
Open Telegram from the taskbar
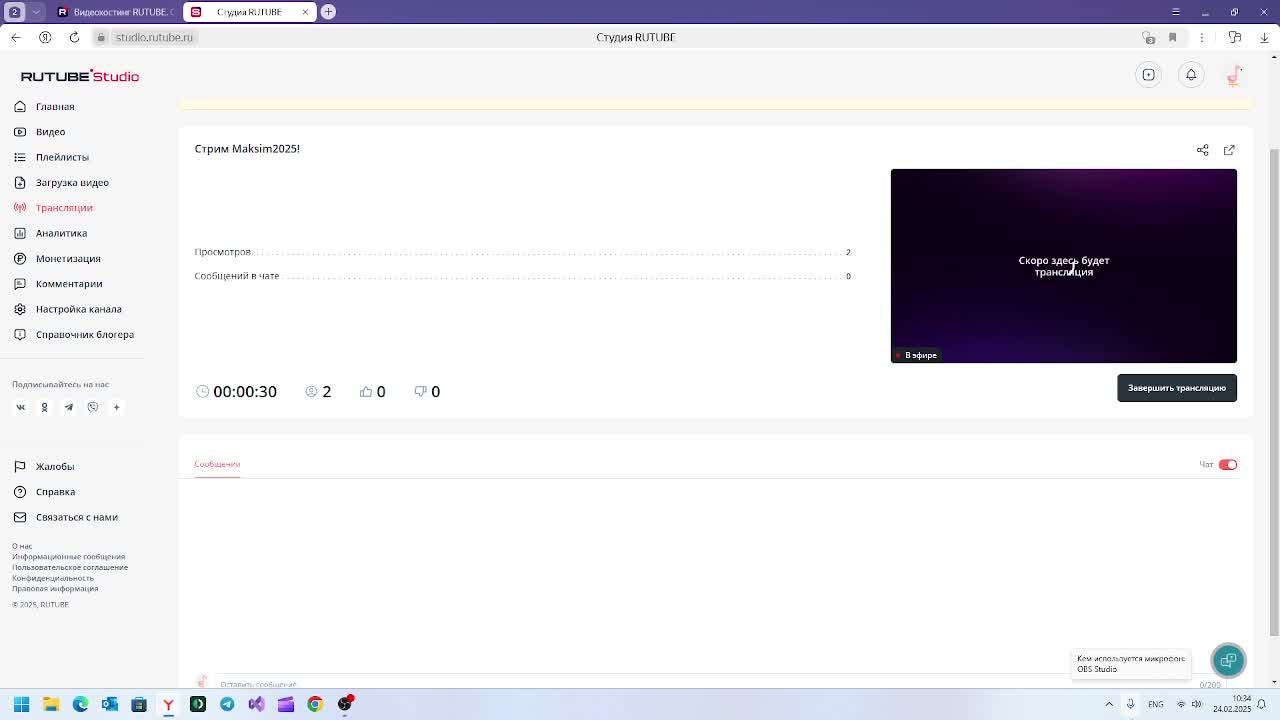coord(227,704)
